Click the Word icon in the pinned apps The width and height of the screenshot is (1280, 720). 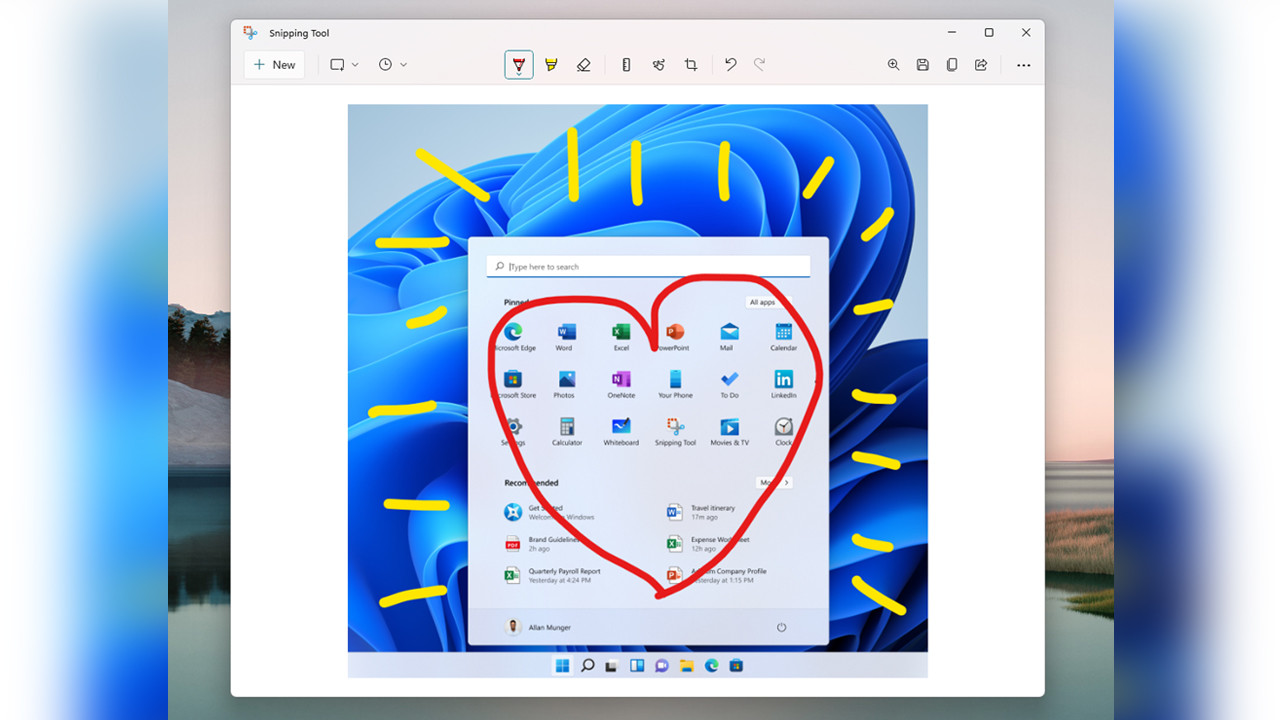tap(564, 330)
